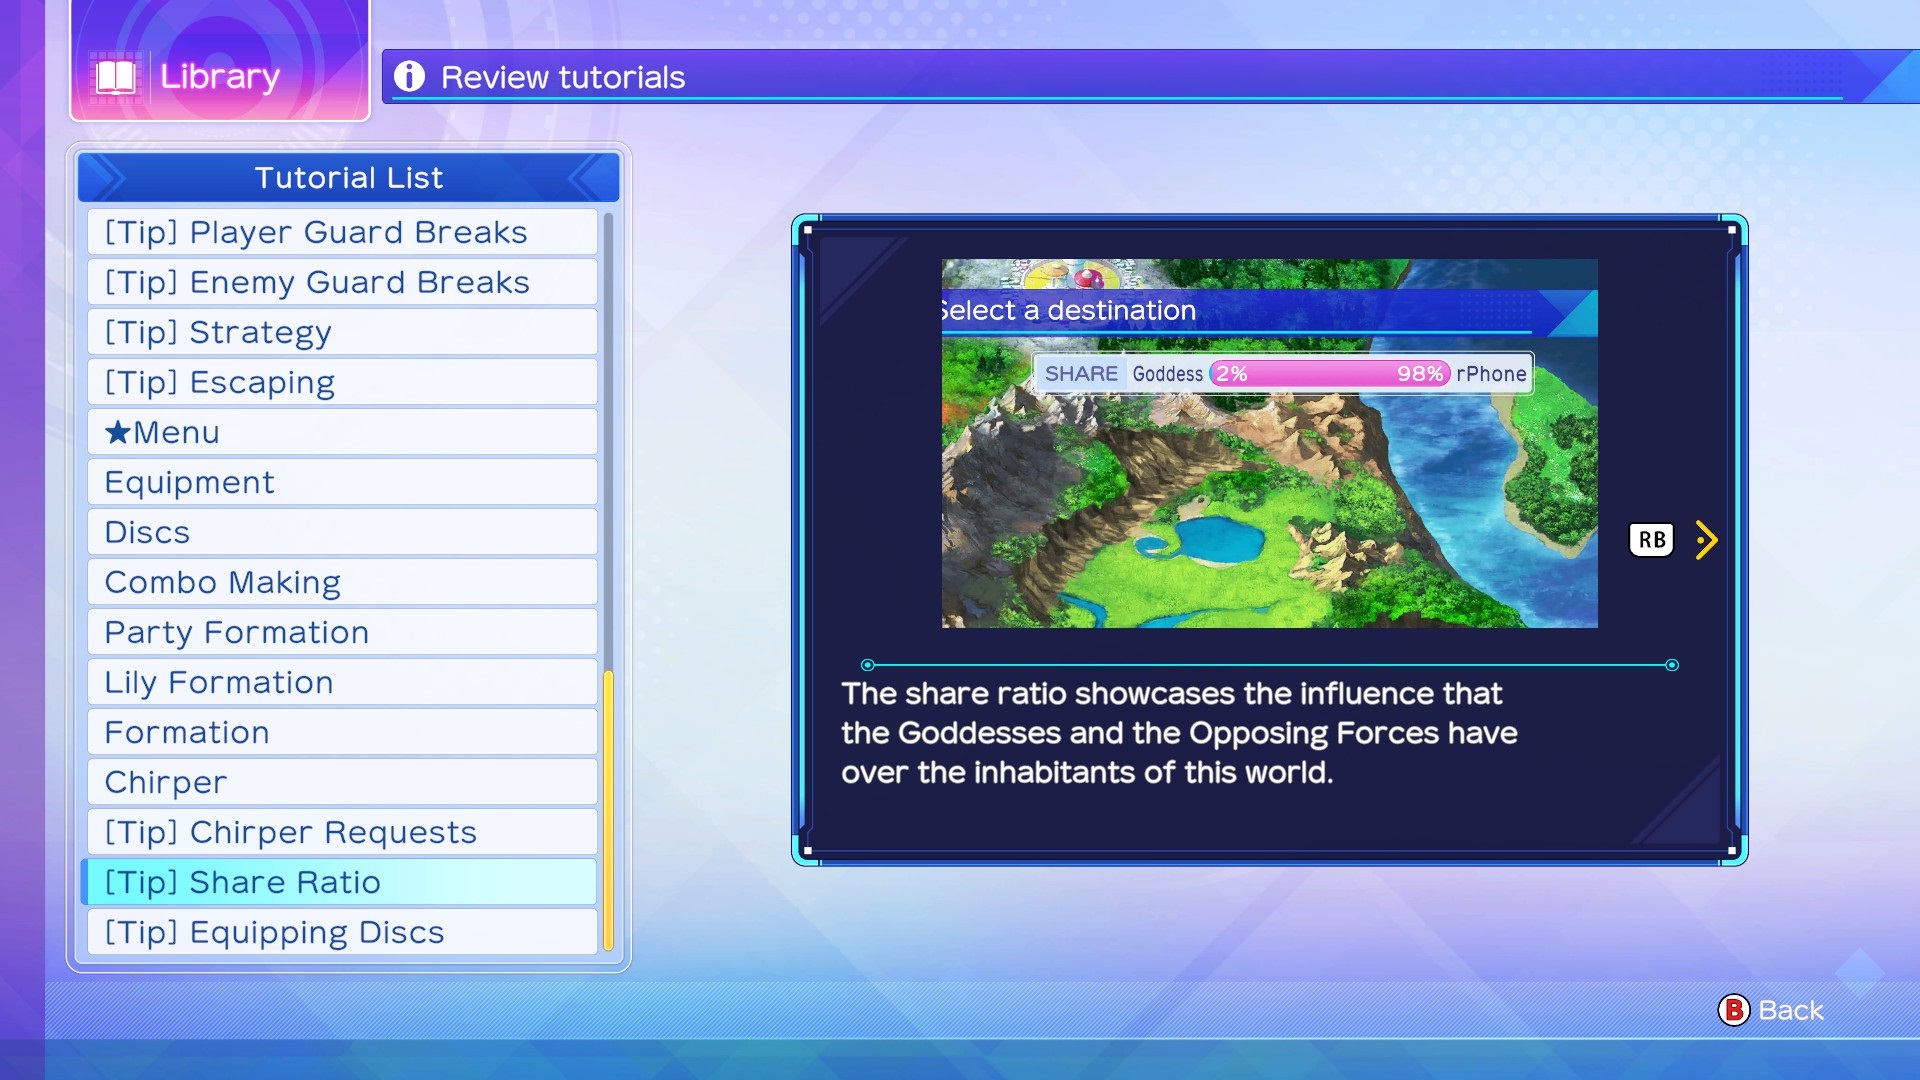This screenshot has height=1080, width=1920.
Task: Open the Enemy Guard Breaks tip
Action: tap(341, 282)
